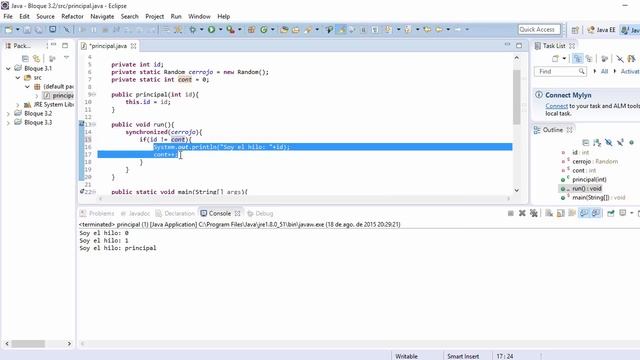Viewport: 640px width, 360px height.
Task: Toggle Sort alphabetically in Outline view
Action: tap(597, 142)
